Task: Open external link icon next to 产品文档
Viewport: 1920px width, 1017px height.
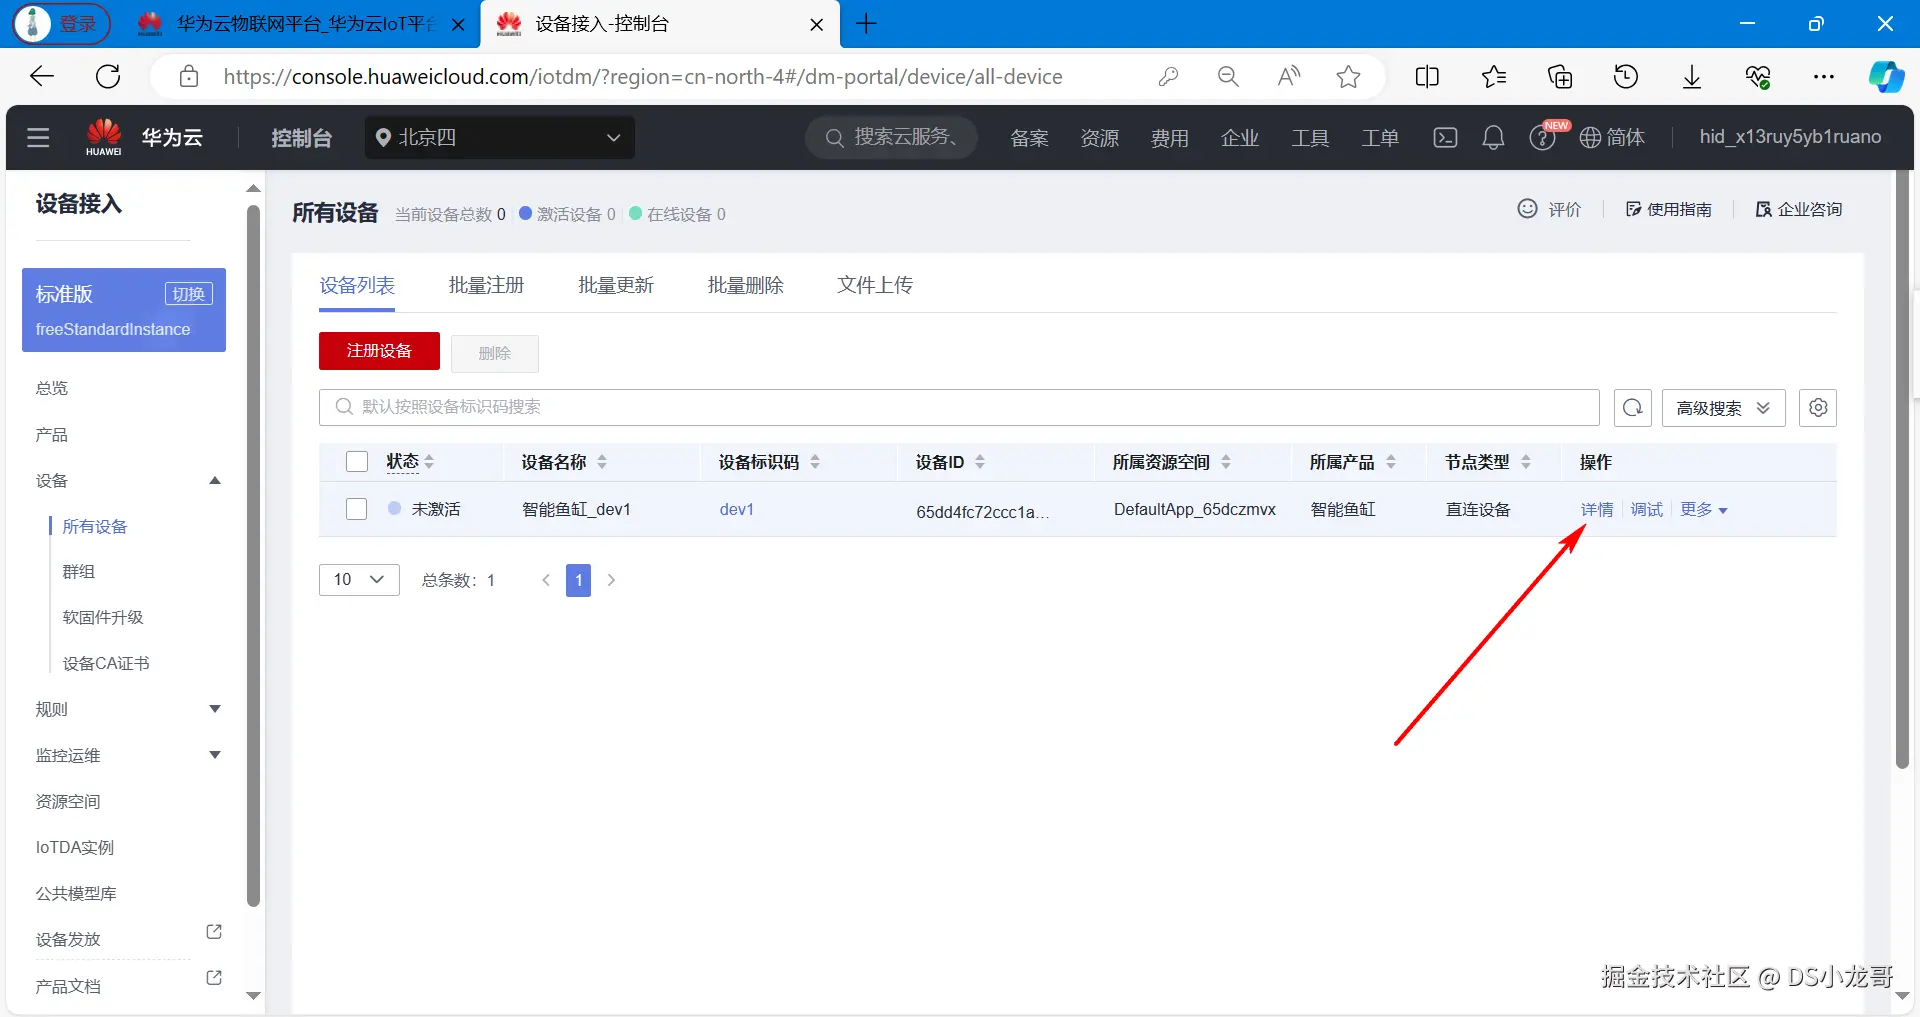Action: coord(214,978)
